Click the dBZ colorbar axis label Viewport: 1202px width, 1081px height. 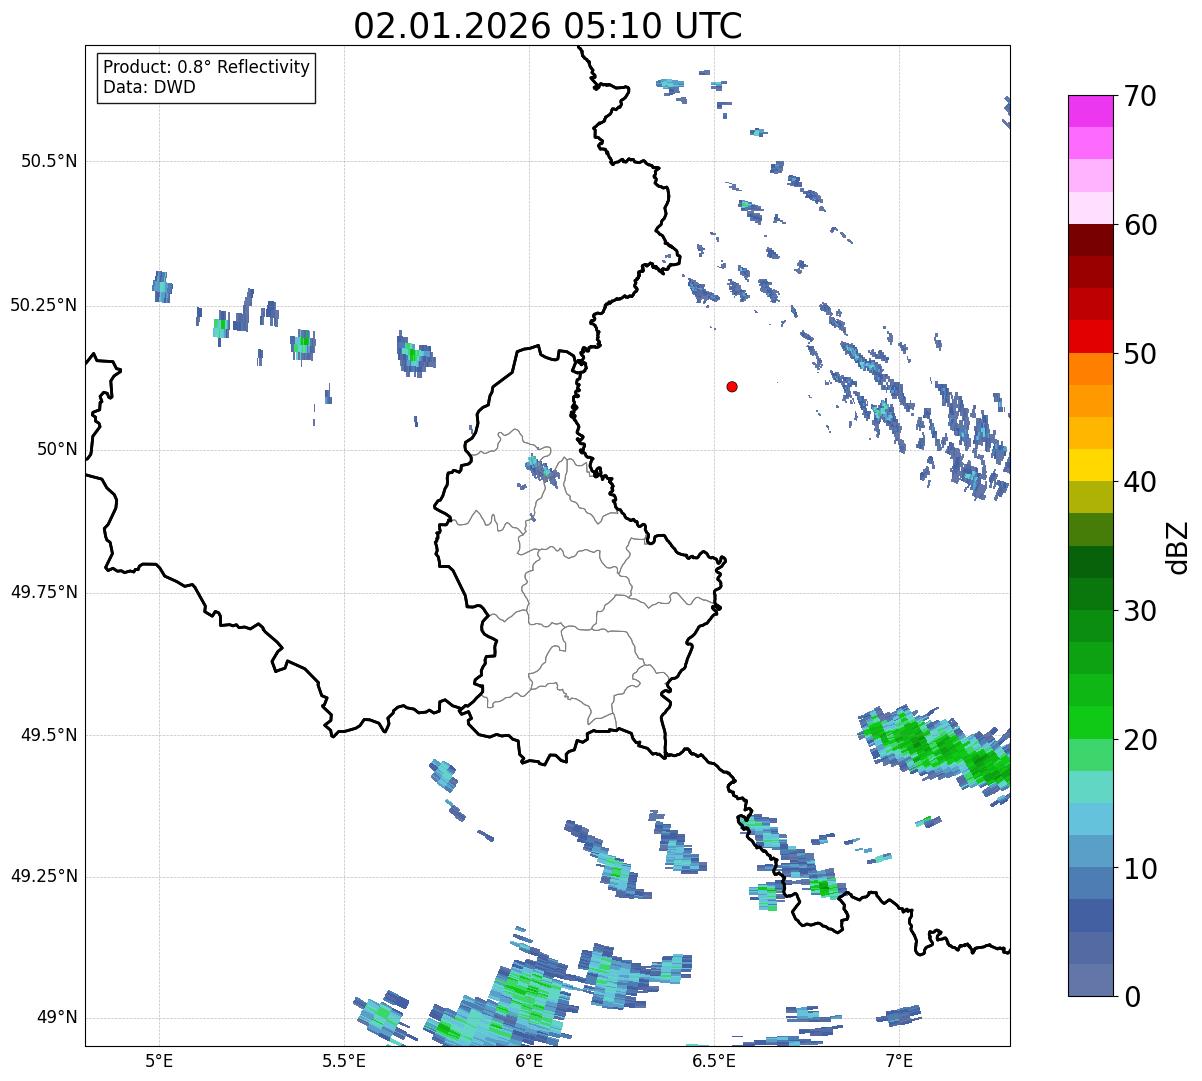point(1177,546)
